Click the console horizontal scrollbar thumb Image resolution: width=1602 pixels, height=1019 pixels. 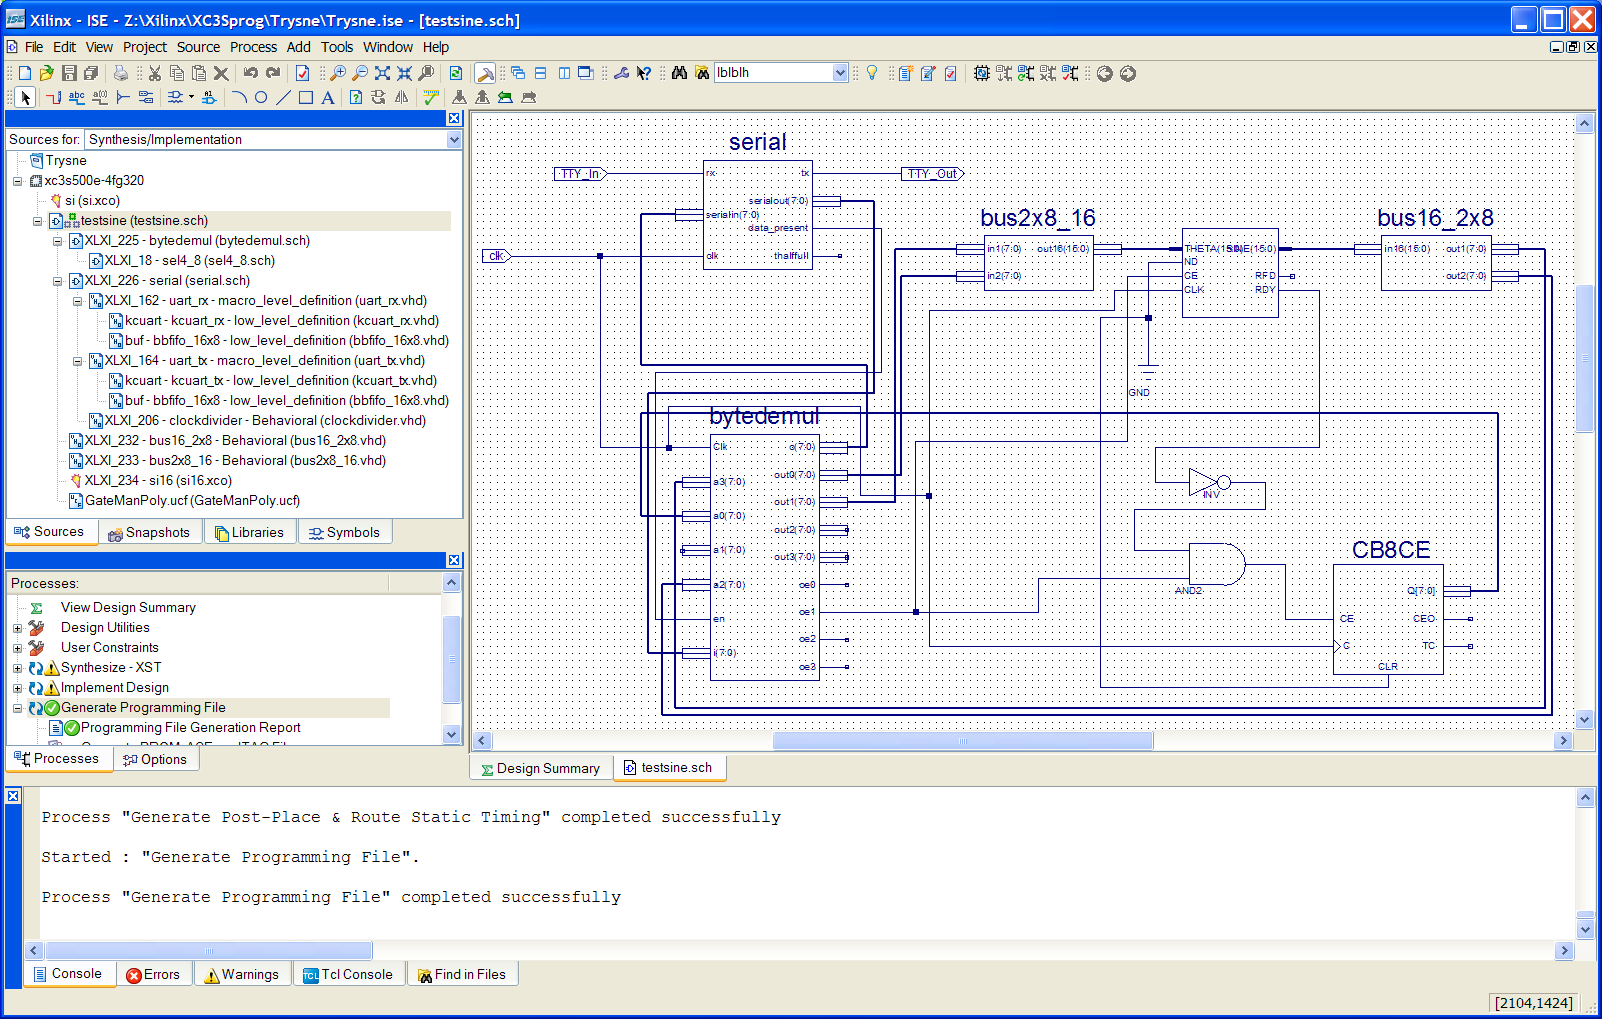tap(209, 950)
